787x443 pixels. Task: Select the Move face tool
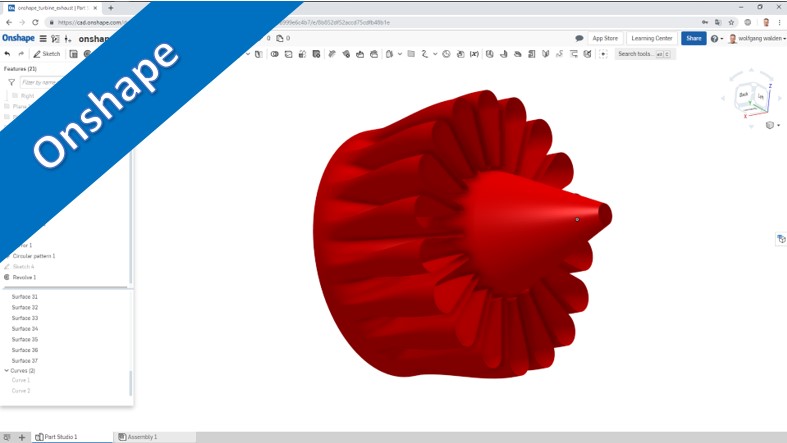(x=360, y=54)
